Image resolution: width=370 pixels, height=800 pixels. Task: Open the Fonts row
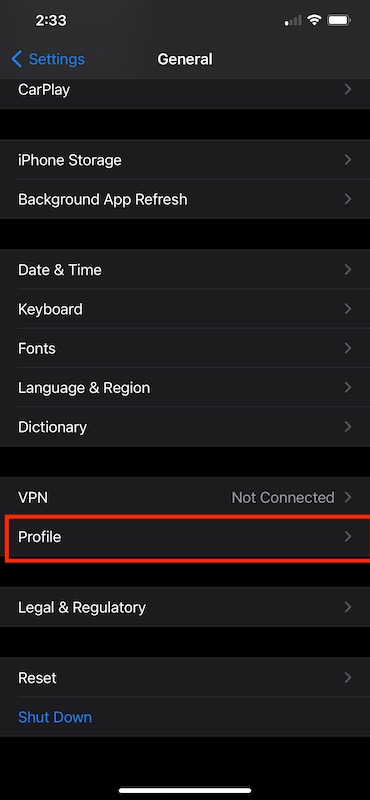(x=185, y=348)
